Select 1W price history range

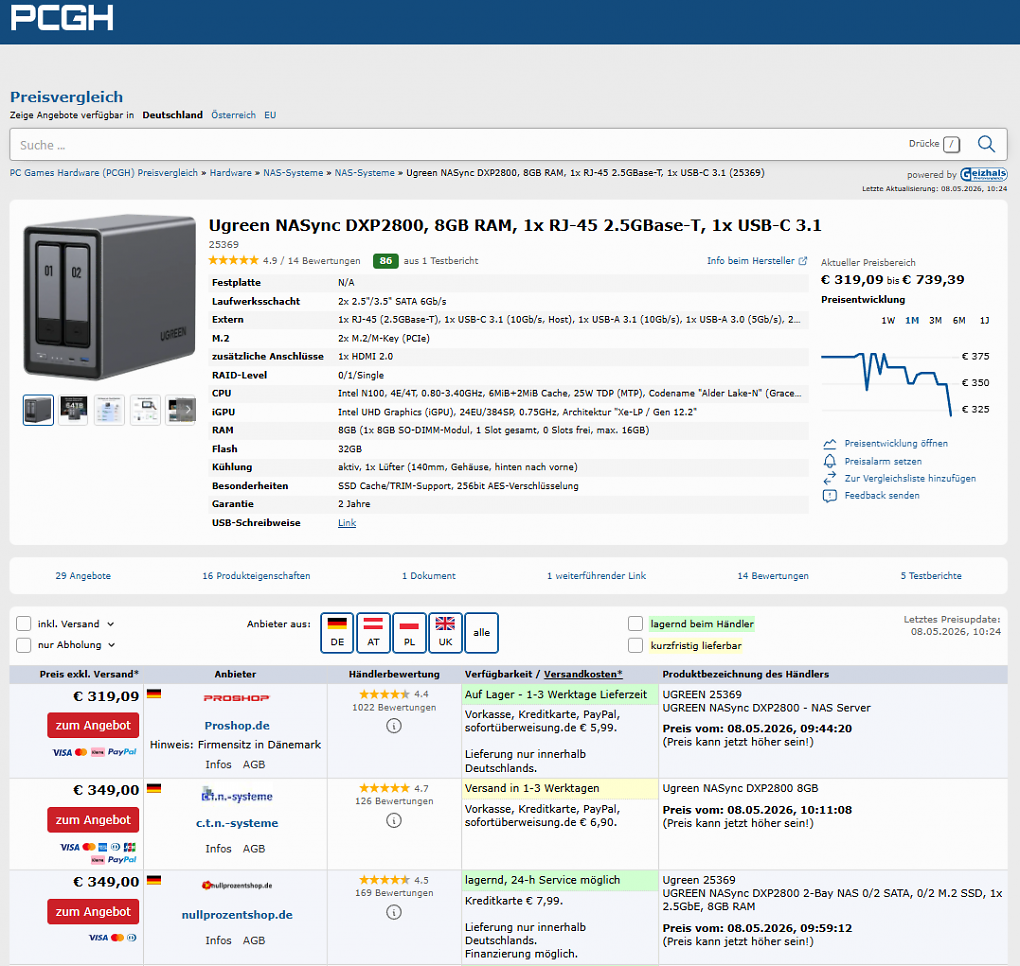point(888,321)
